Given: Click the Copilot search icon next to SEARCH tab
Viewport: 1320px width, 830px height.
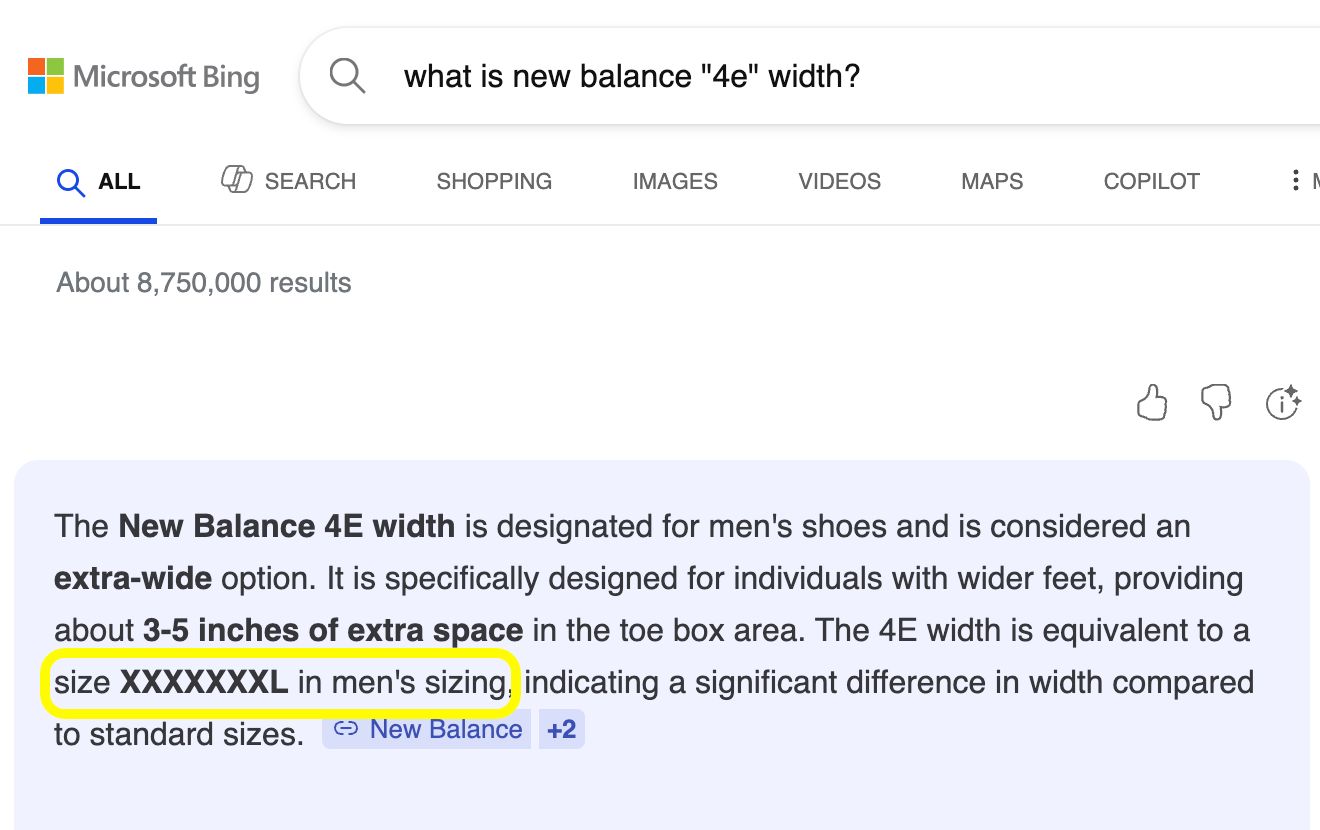Looking at the screenshot, I should [237, 180].
